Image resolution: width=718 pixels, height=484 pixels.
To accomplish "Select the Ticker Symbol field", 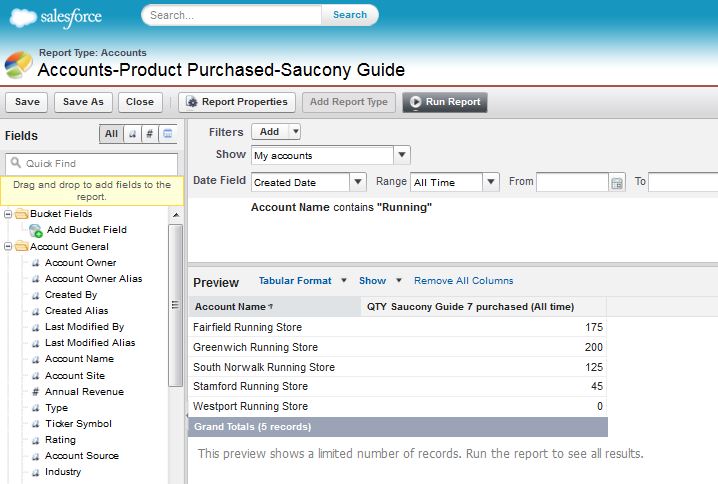I will [78, 424].
